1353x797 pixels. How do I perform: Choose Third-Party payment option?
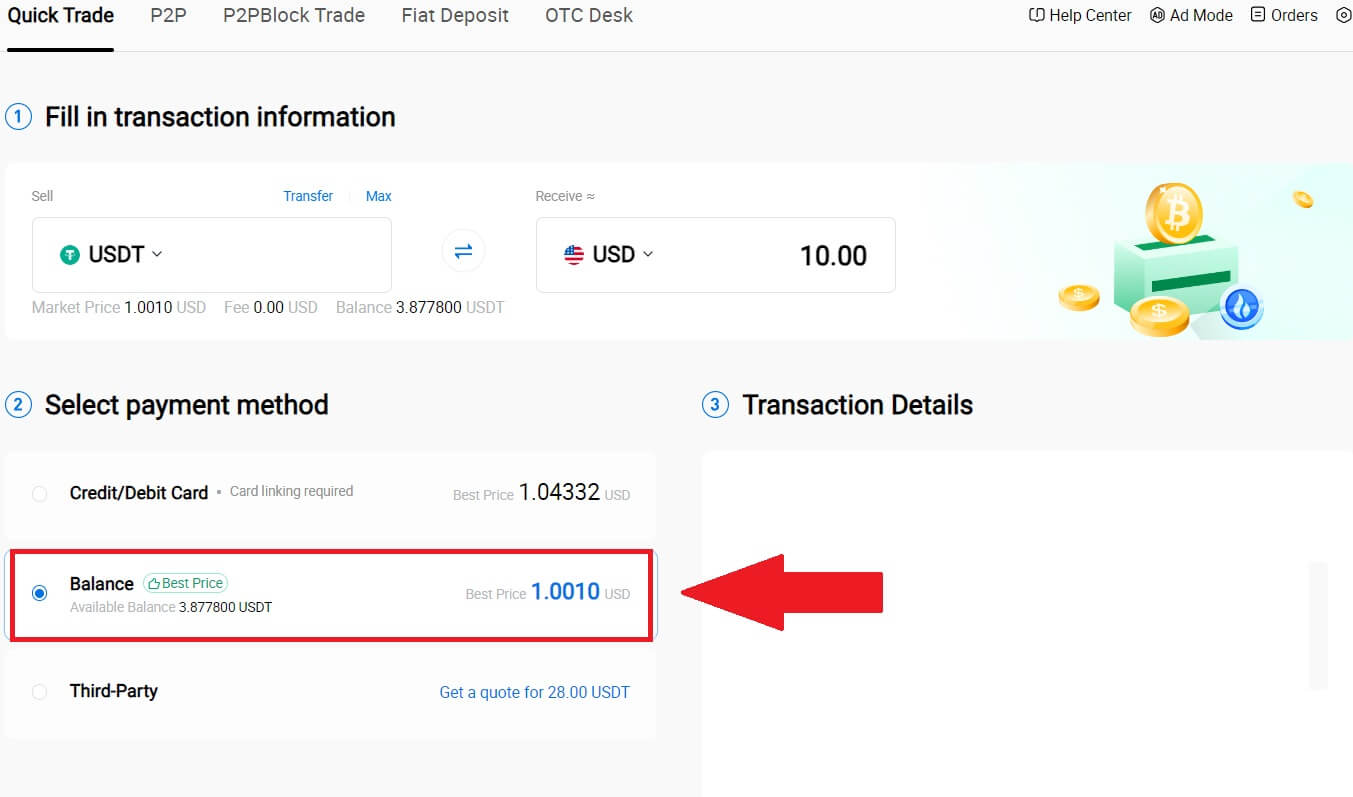point(39,691)
